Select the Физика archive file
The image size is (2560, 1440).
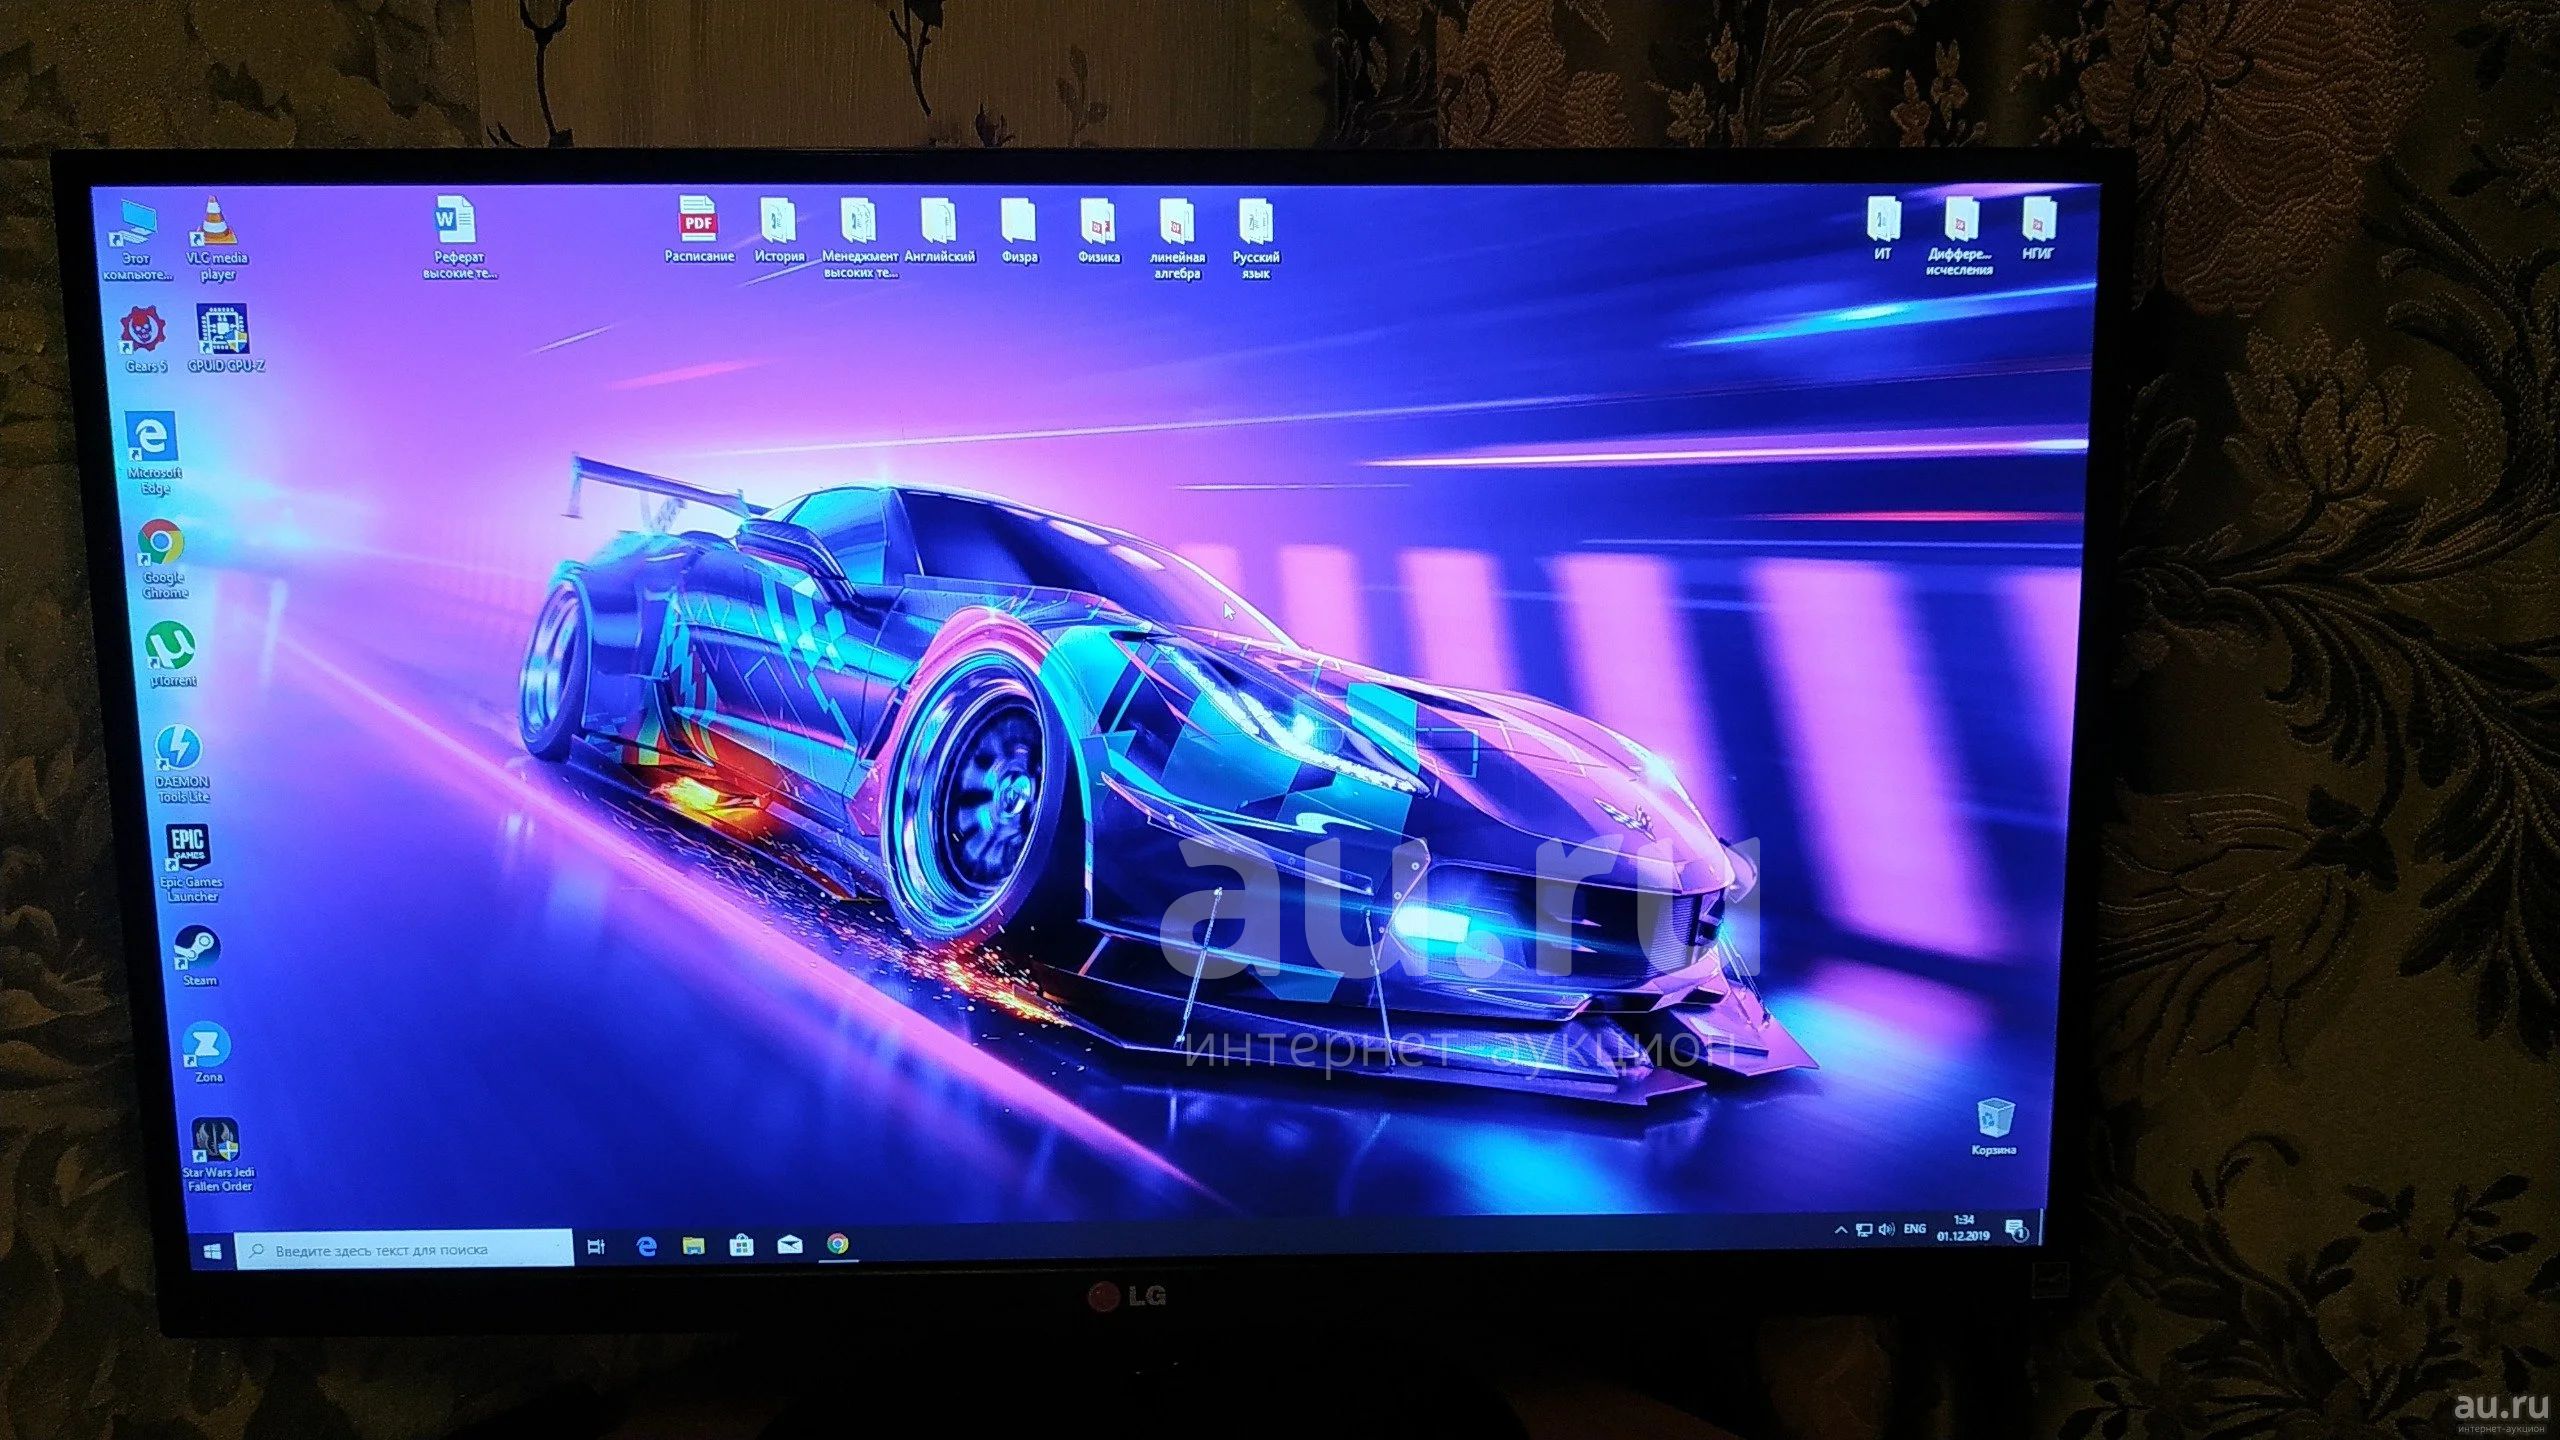[x=1098, y=230]
